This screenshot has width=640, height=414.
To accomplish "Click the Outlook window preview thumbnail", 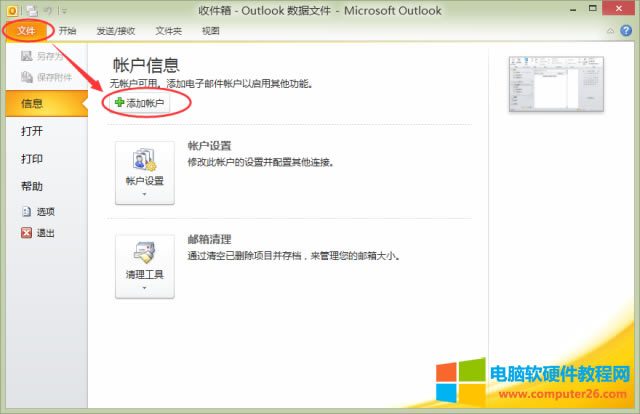I will (x=556, y=84).
